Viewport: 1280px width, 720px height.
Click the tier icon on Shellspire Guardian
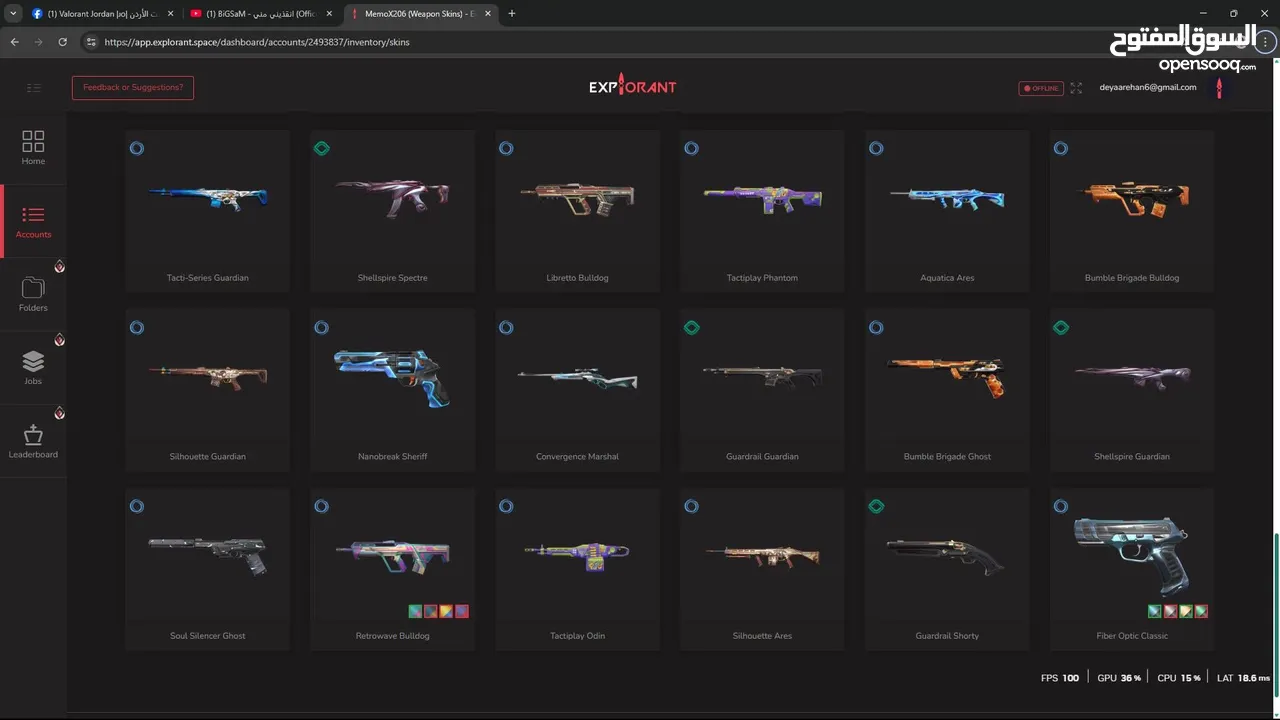[x=1061, y=327]
